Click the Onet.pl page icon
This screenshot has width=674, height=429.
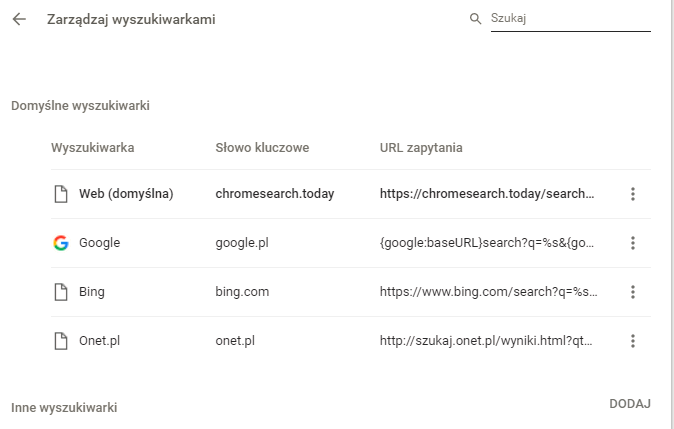pos(61,341)
